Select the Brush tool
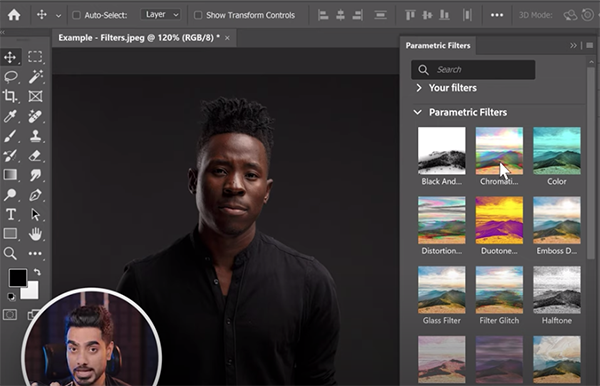 click(x=10, y=136)
